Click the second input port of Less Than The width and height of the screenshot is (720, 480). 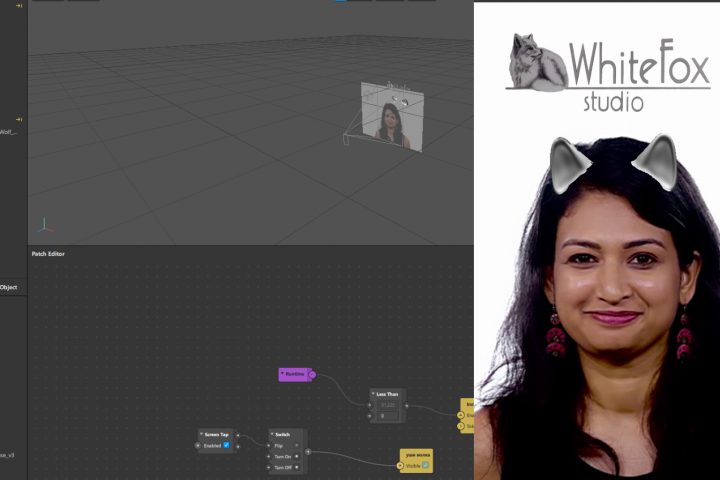pos(370,416)
